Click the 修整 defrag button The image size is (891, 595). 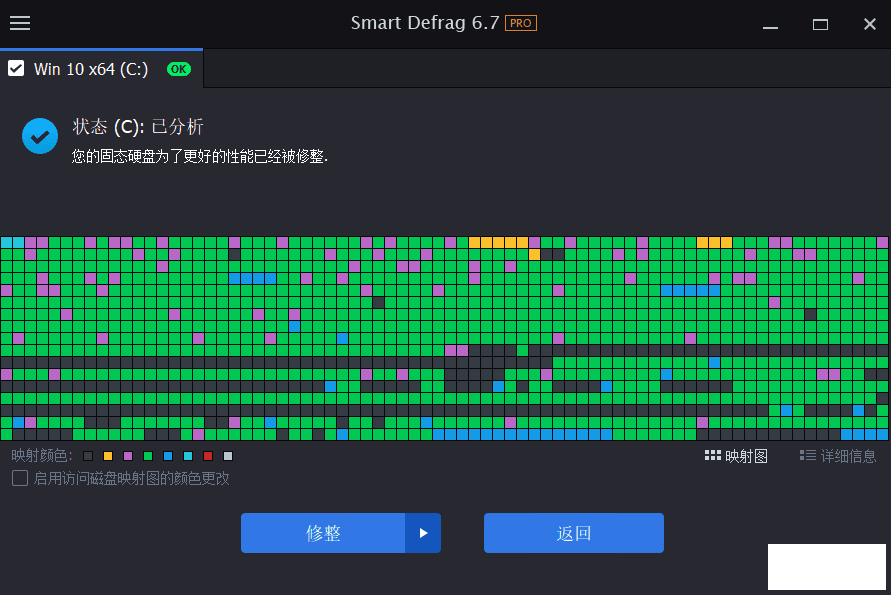click(323, 533)
